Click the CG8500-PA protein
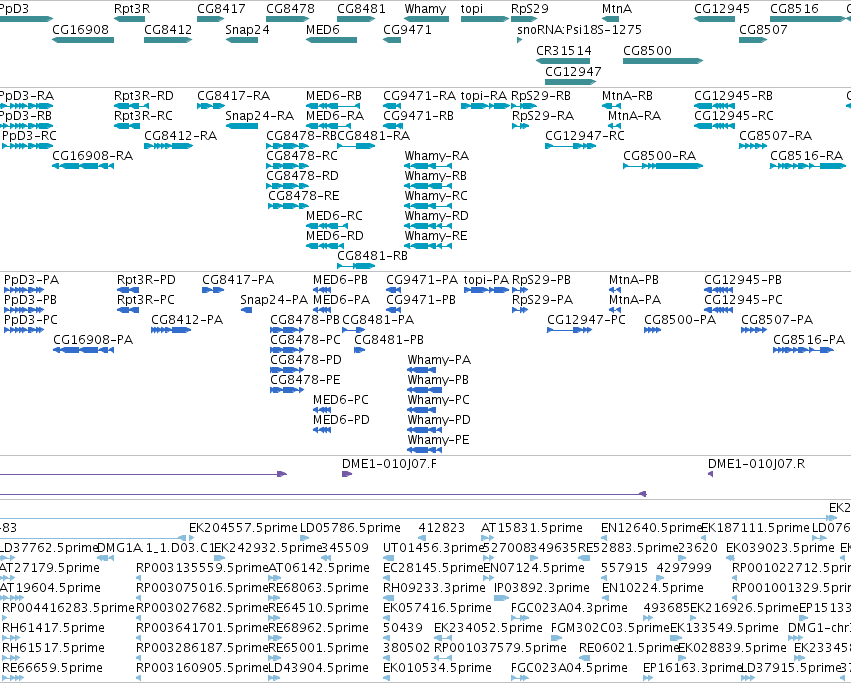Viewport: 851px width, 683px height. (652, 330)
